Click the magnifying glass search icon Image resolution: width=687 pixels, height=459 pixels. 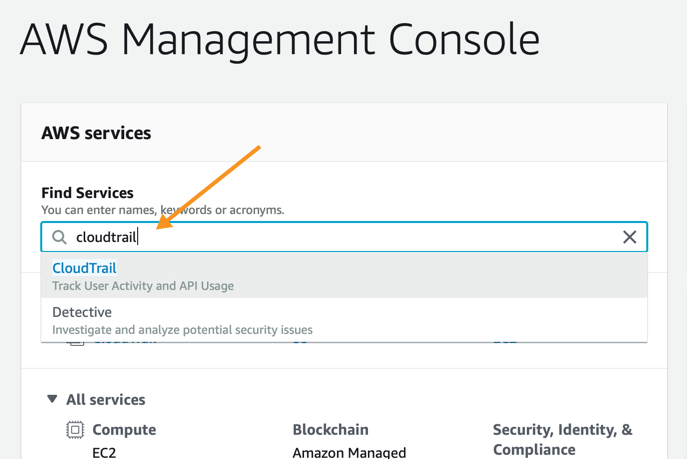coord(59,237)
